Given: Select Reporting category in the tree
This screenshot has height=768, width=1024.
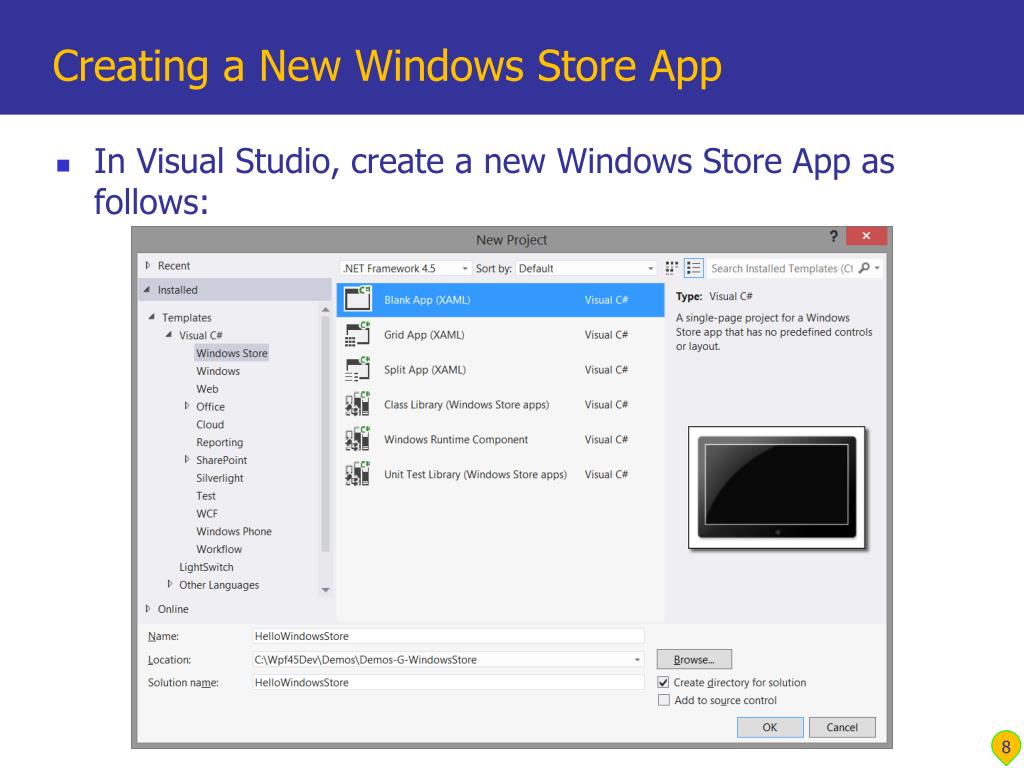Looking at the screenshot, I should click(x=219, y=442).
